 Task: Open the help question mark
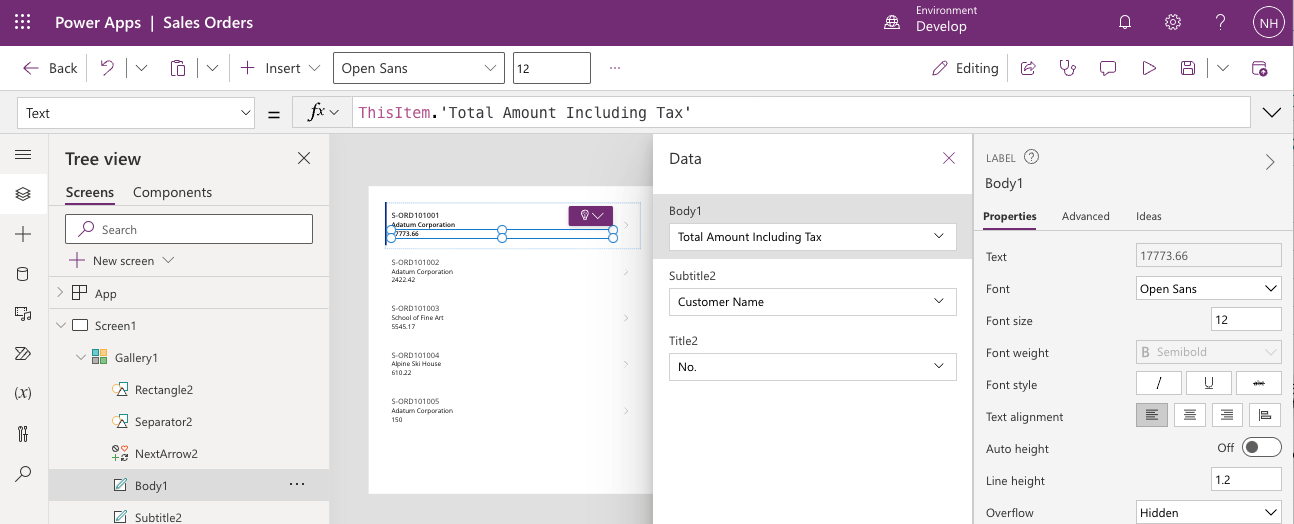1221,22
